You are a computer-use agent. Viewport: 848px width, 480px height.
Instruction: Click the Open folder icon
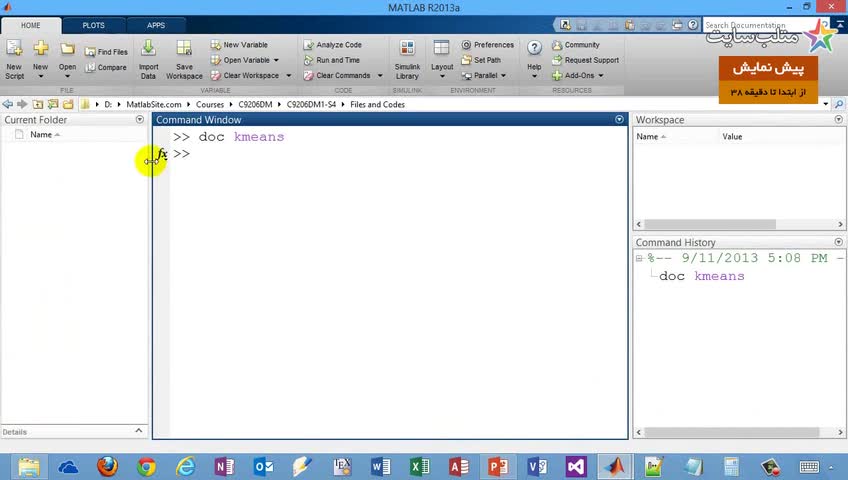[68, 50]
